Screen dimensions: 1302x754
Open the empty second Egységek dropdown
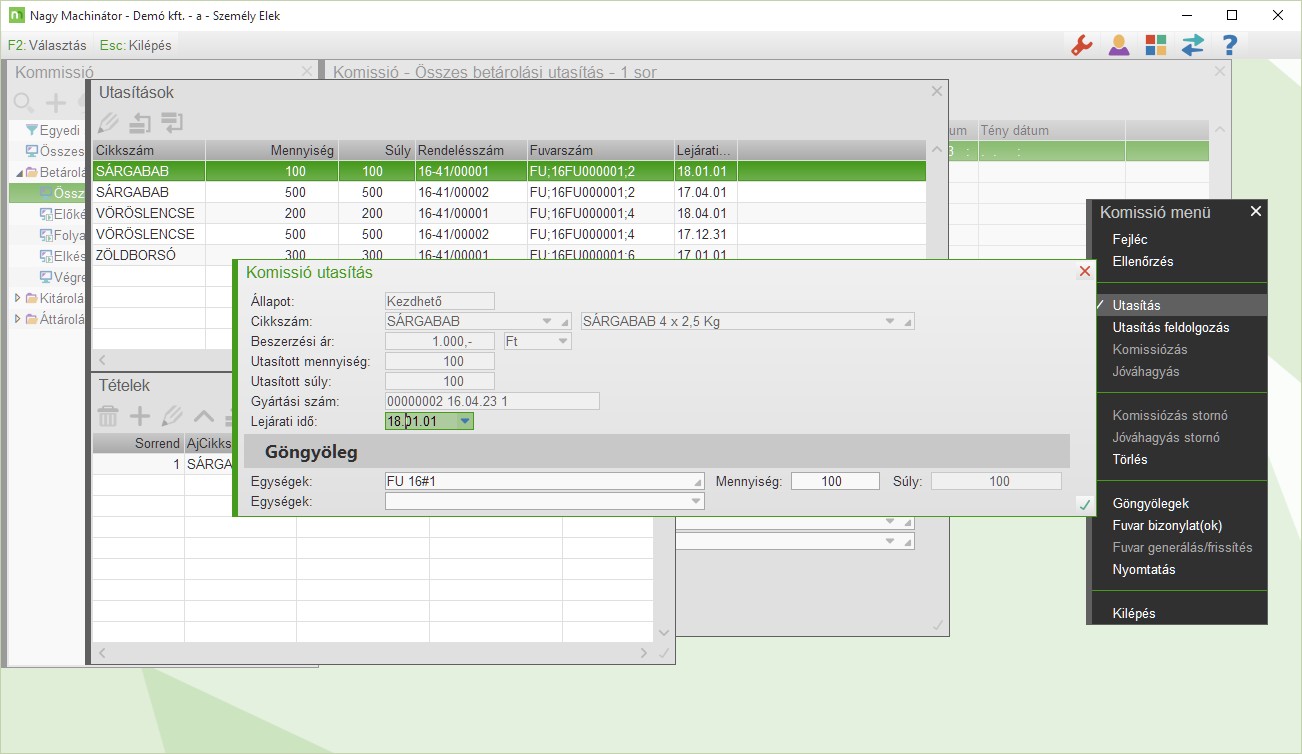click(696, 501)
